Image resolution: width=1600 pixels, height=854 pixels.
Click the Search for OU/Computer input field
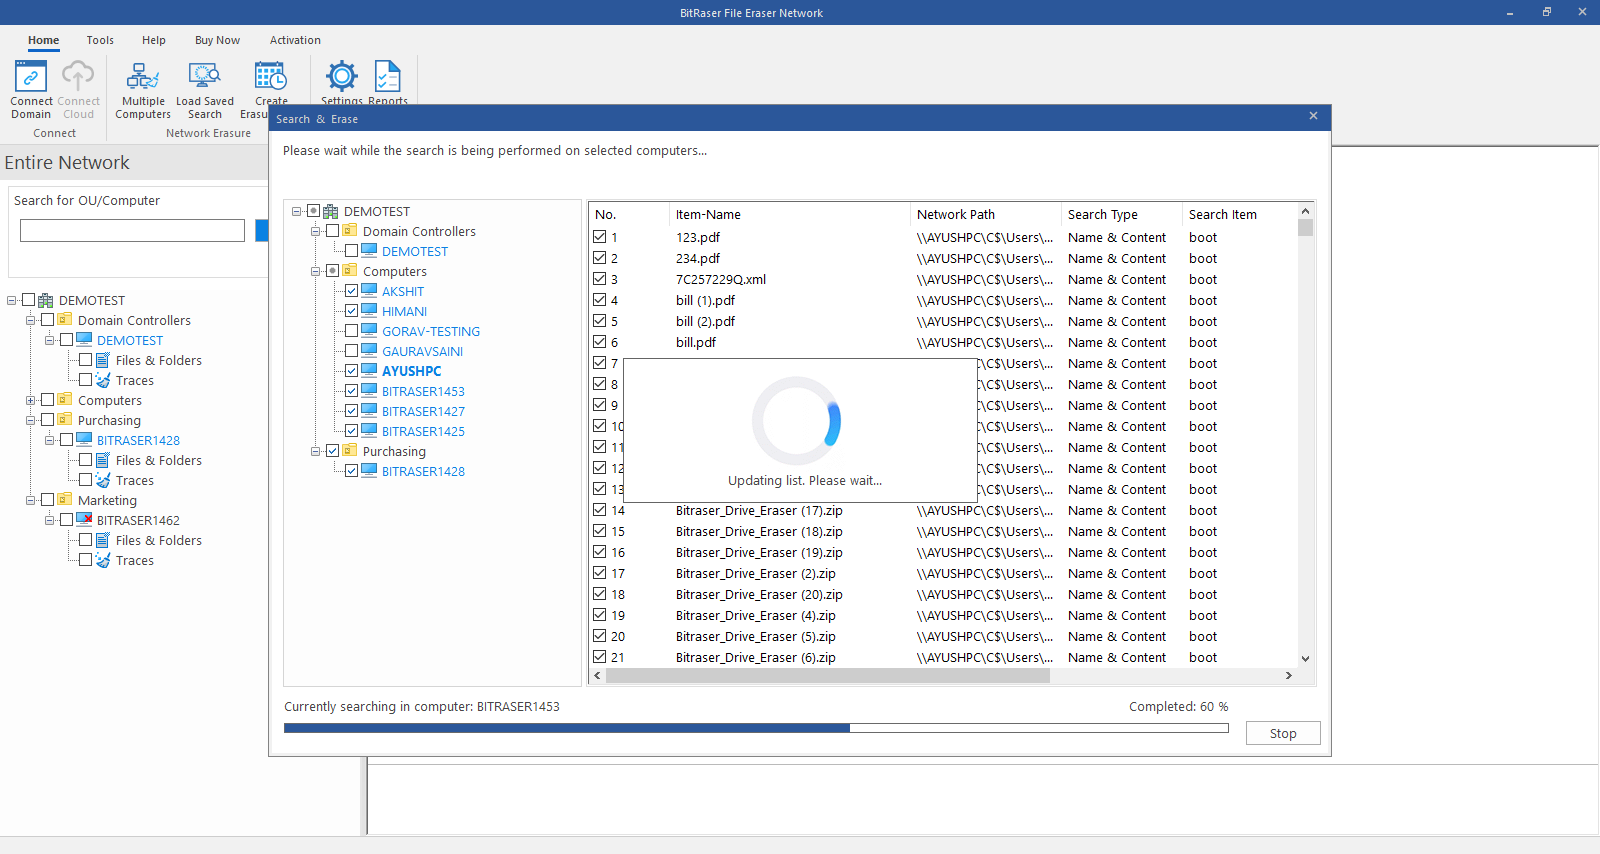pos(132,230)
